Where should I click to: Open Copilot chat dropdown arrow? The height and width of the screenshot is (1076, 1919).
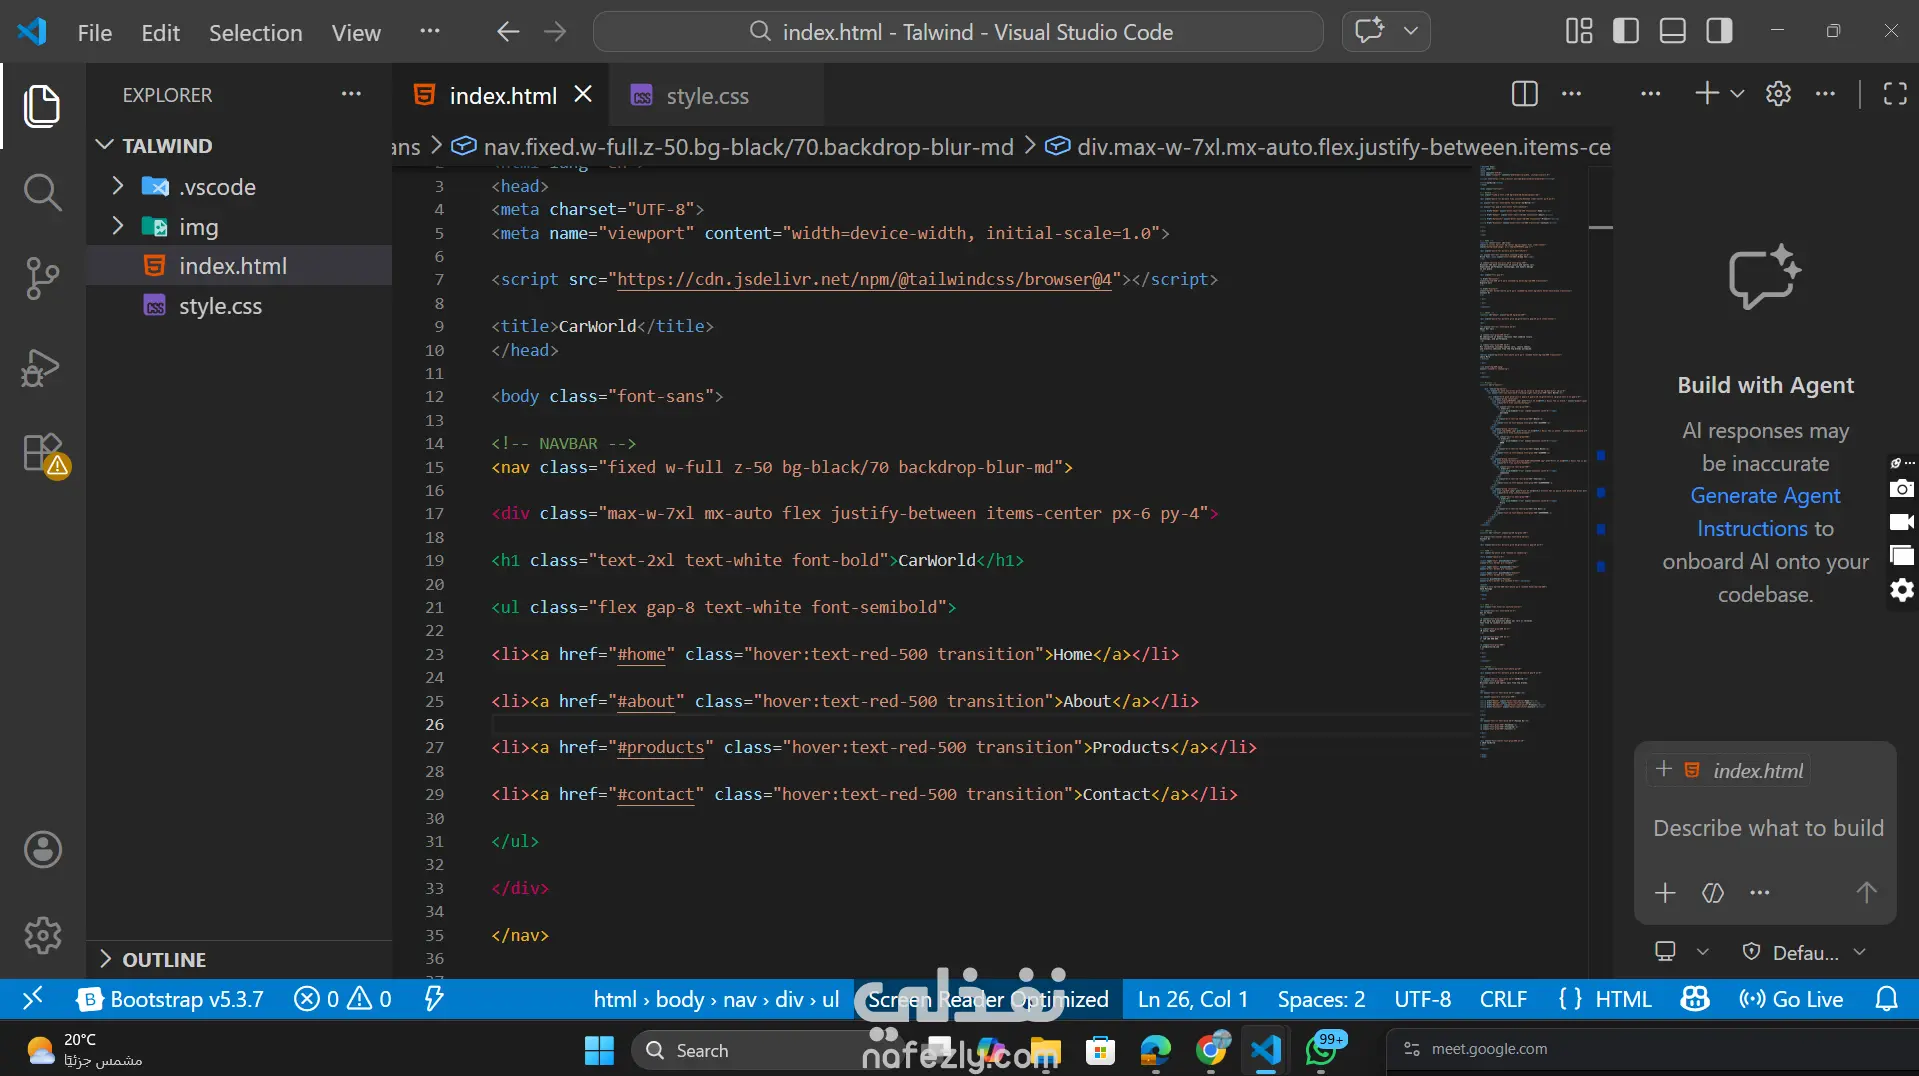point(1411,31)
